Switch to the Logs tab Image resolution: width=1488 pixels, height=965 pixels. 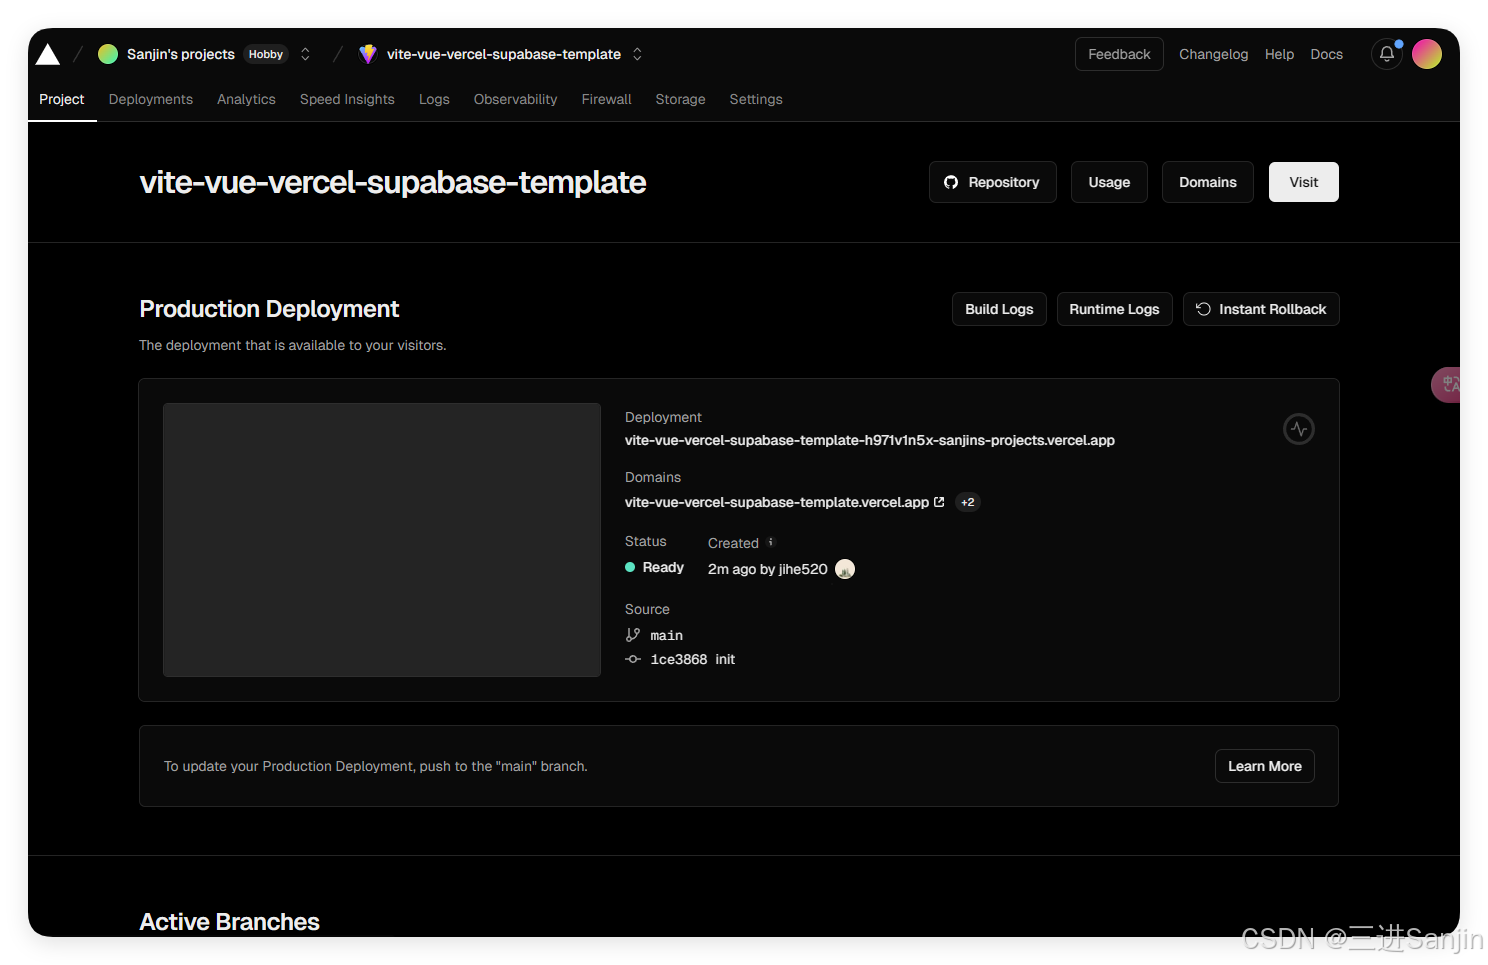point(434,99)
